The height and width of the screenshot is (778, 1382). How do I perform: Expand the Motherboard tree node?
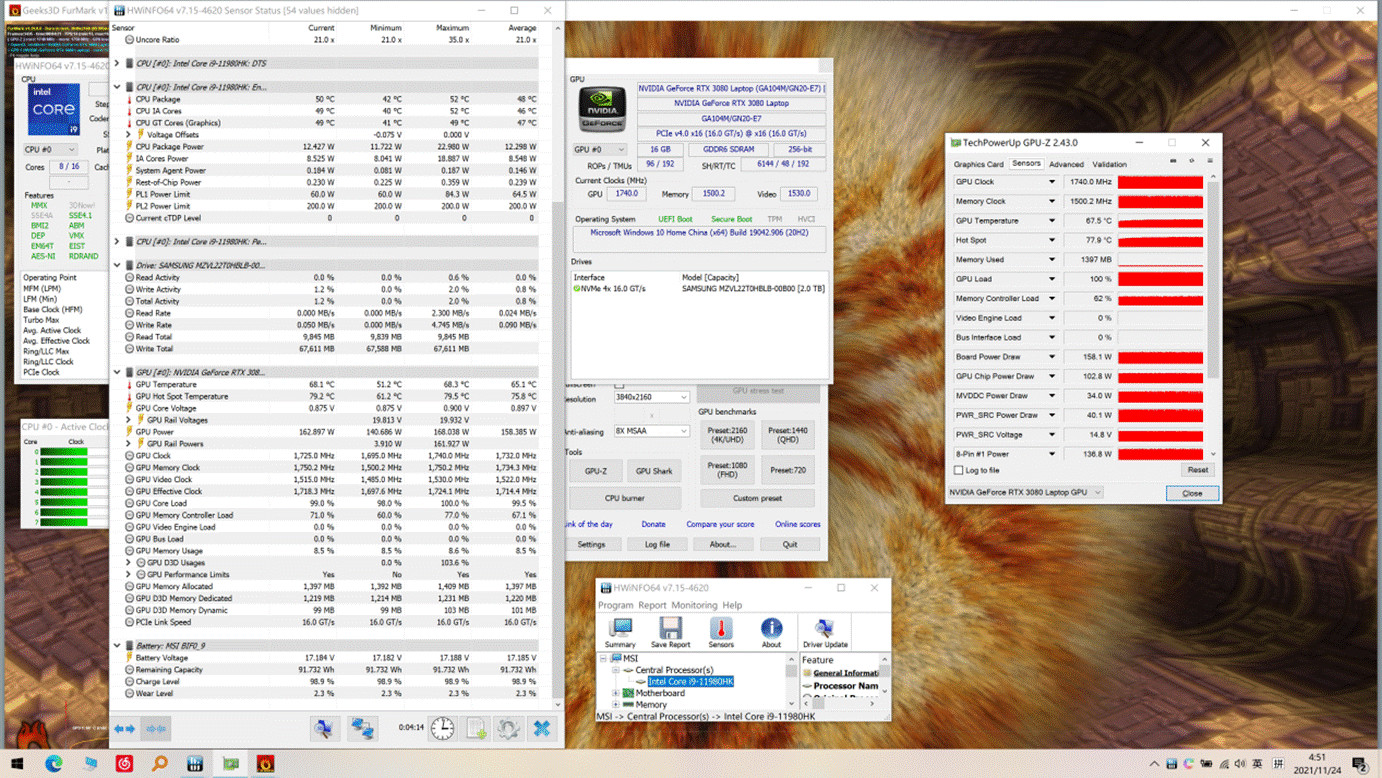(616, 693)
